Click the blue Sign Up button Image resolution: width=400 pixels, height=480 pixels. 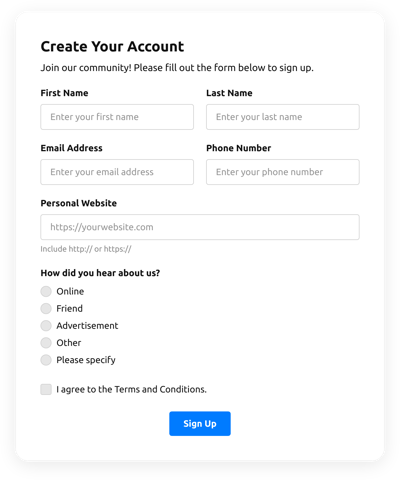[x=200, y=424]
